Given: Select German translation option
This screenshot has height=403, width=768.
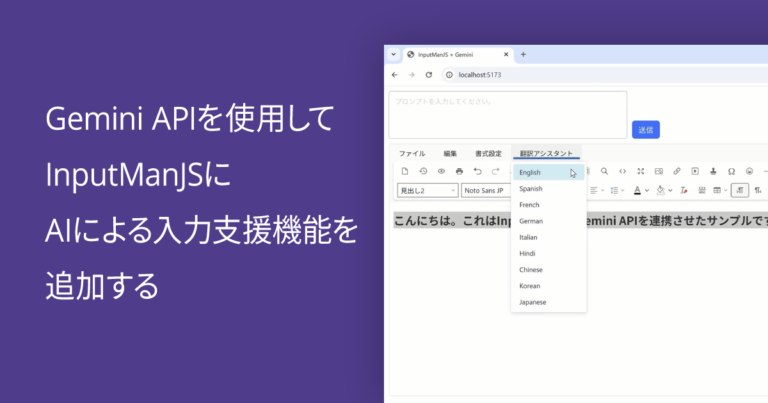Looking at the screenshot, I should tap(549, 221).
